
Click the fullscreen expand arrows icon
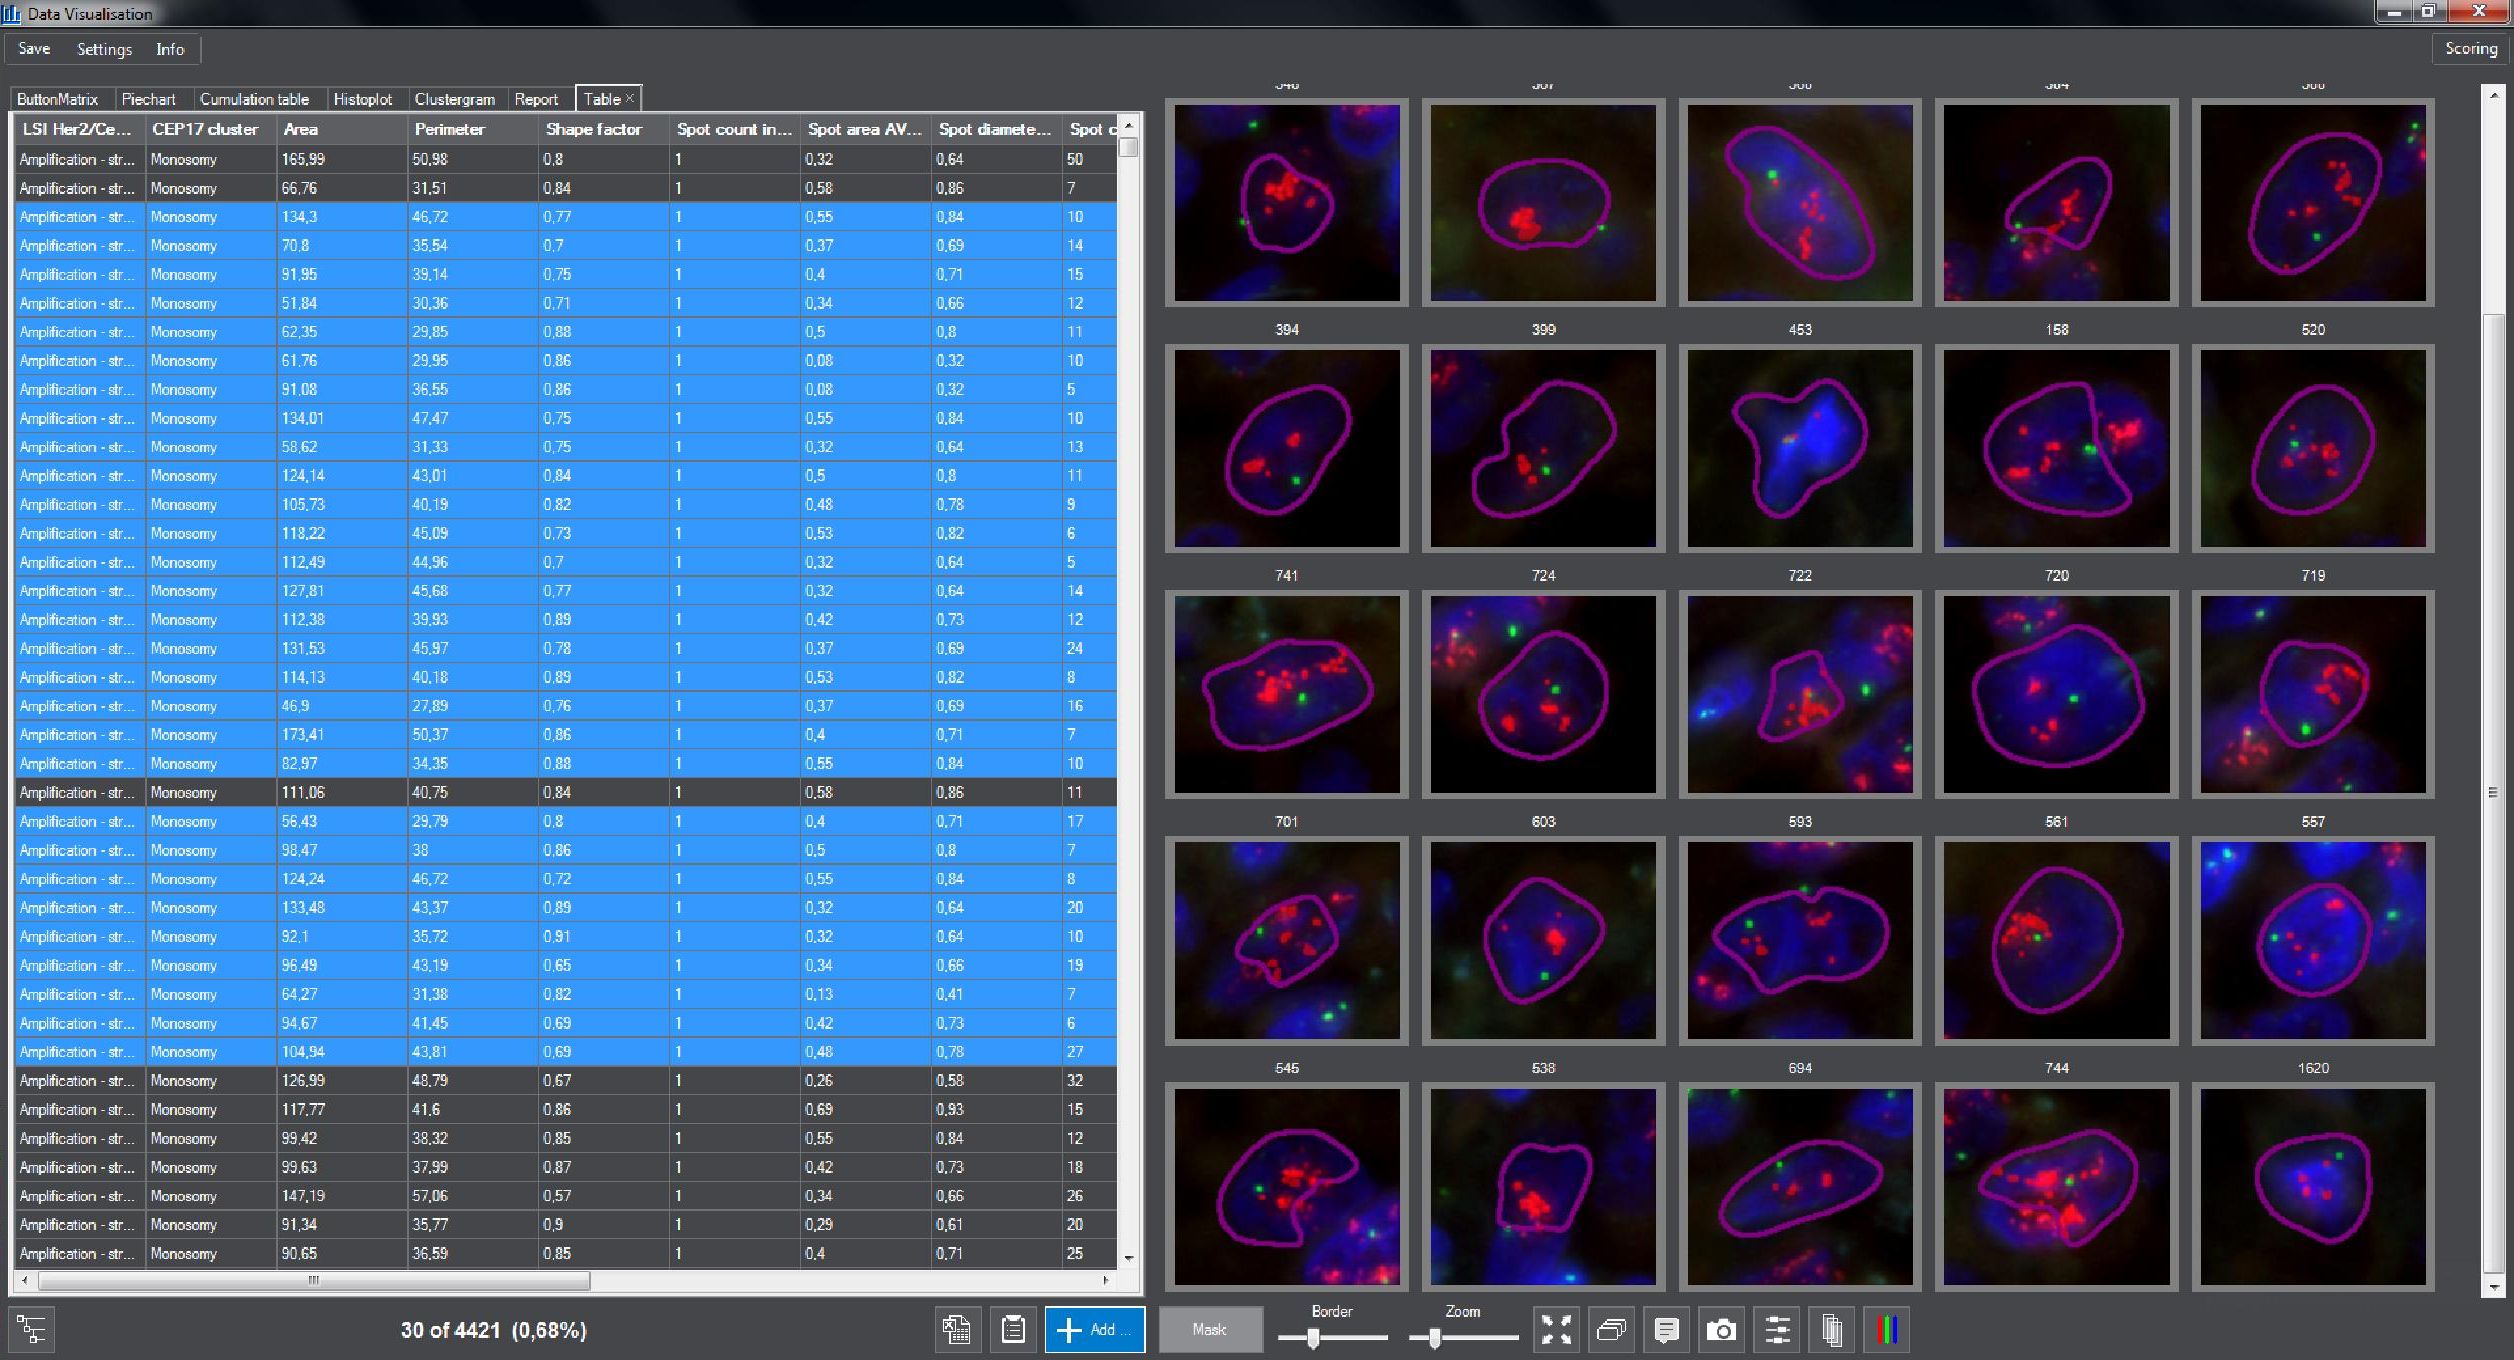coord(1555,1329)
